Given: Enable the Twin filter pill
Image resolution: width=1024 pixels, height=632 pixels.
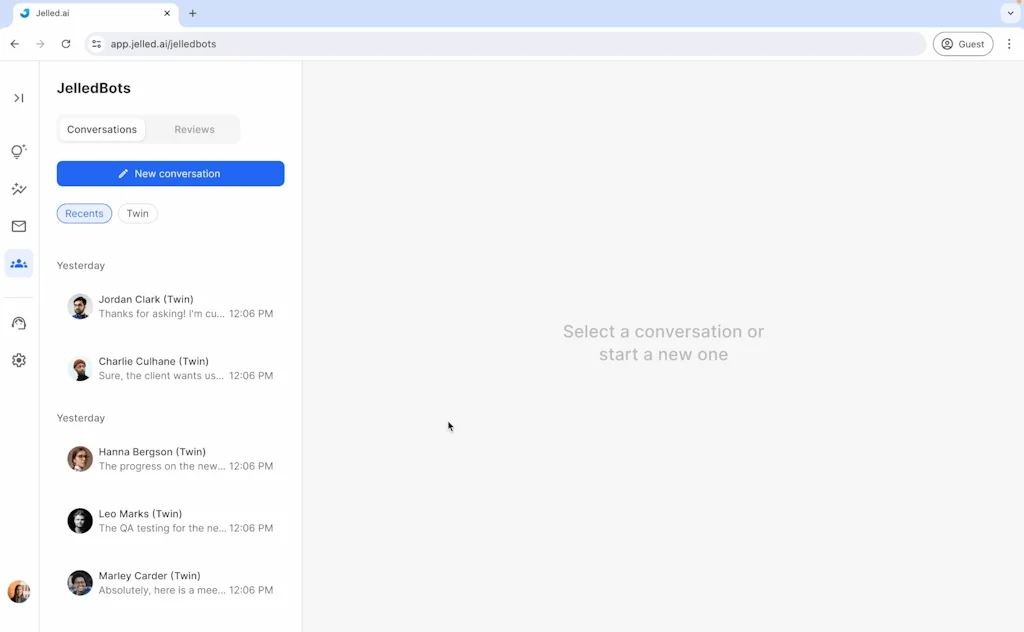Looking at the screenshot, I should pos(137,213).
